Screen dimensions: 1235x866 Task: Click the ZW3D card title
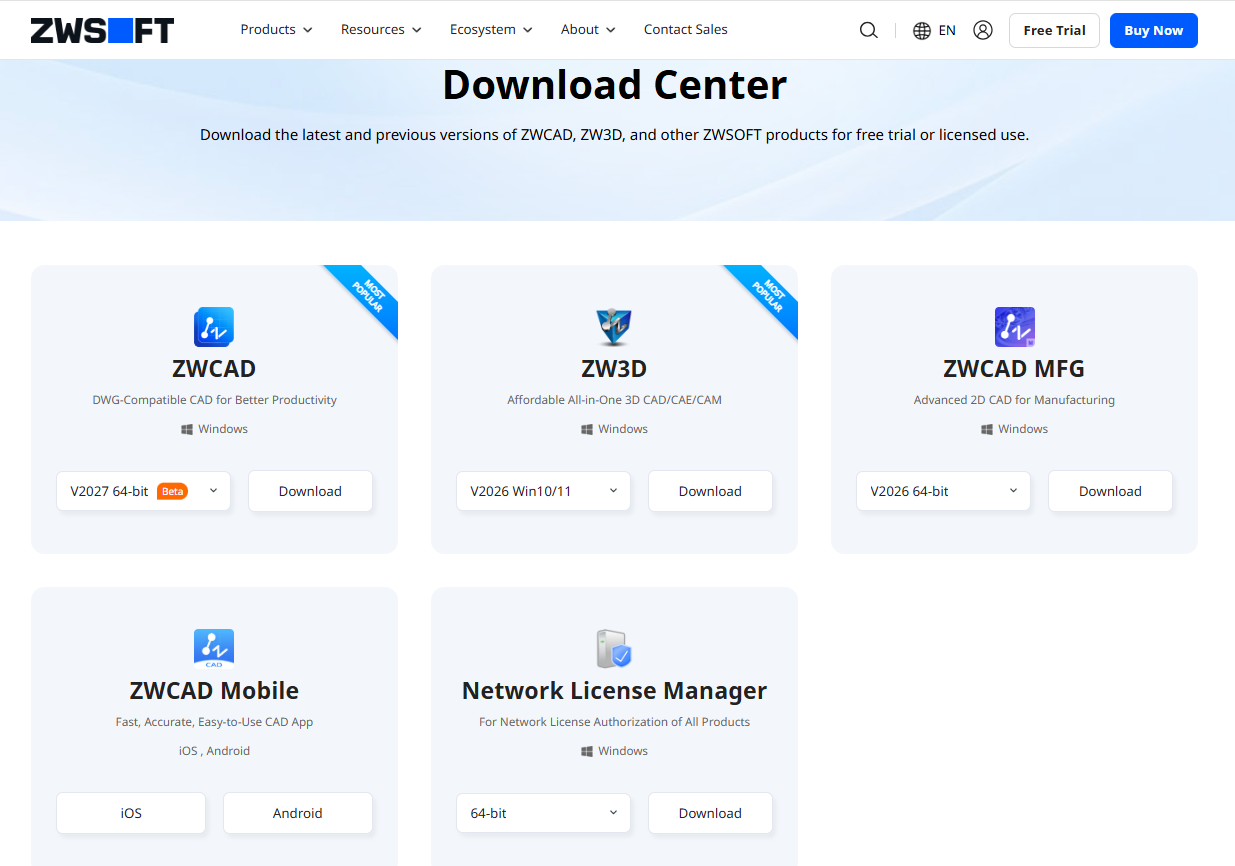tap(614, 368)
